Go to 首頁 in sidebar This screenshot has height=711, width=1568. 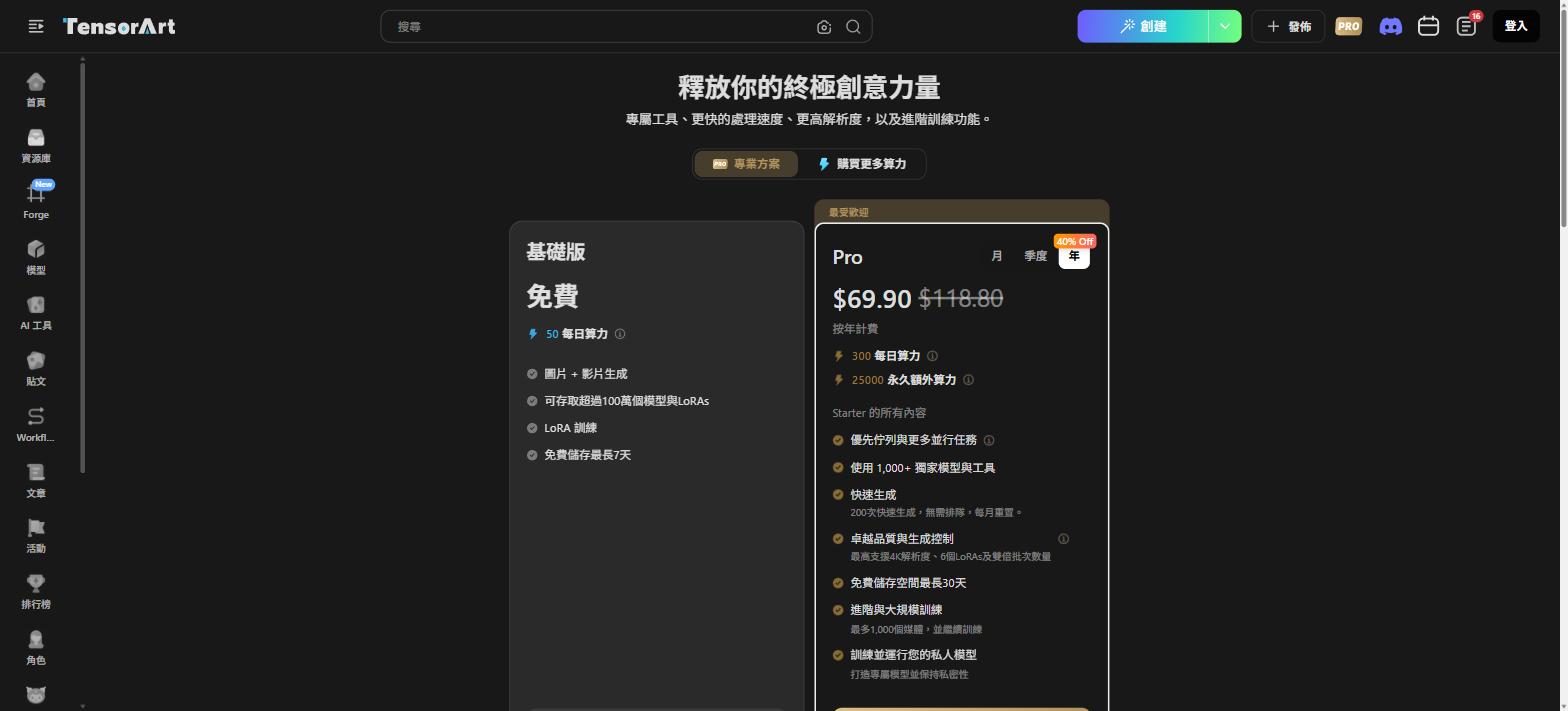[x=36, y=90]
